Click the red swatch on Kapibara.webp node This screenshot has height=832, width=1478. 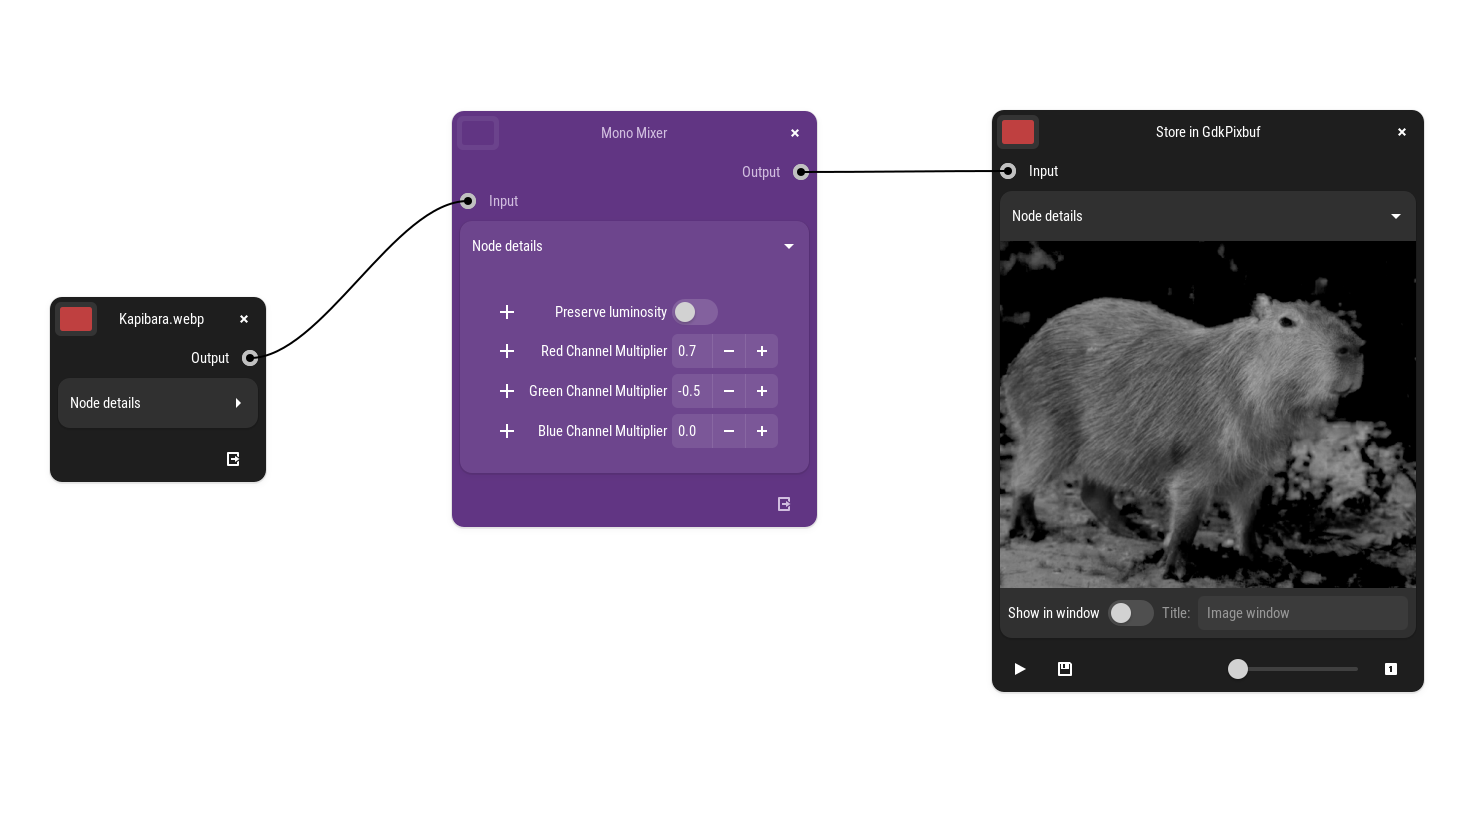(x=76, y=319)
